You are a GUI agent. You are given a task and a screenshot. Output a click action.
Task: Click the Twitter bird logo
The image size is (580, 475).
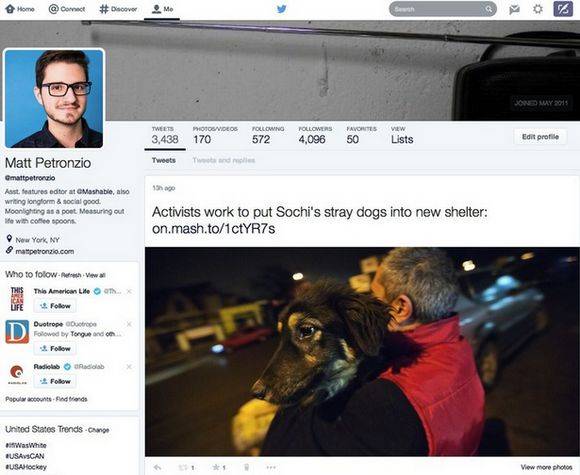281,9
